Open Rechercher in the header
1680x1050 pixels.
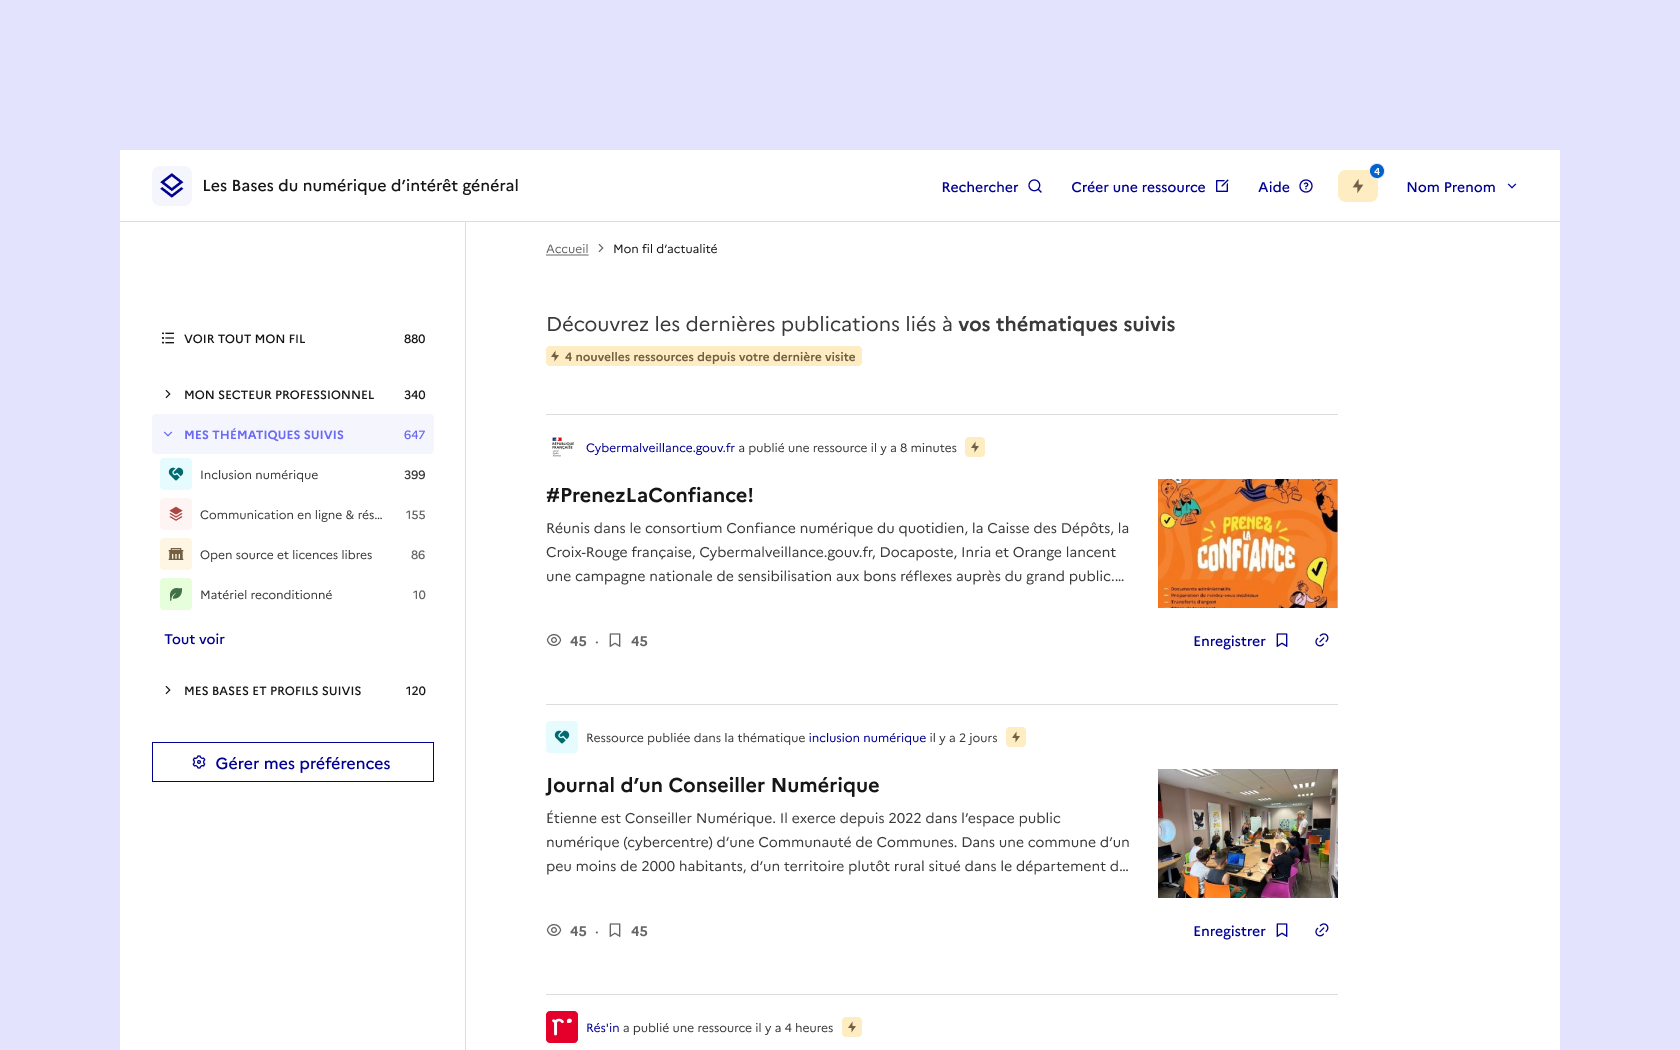[991, 187]
